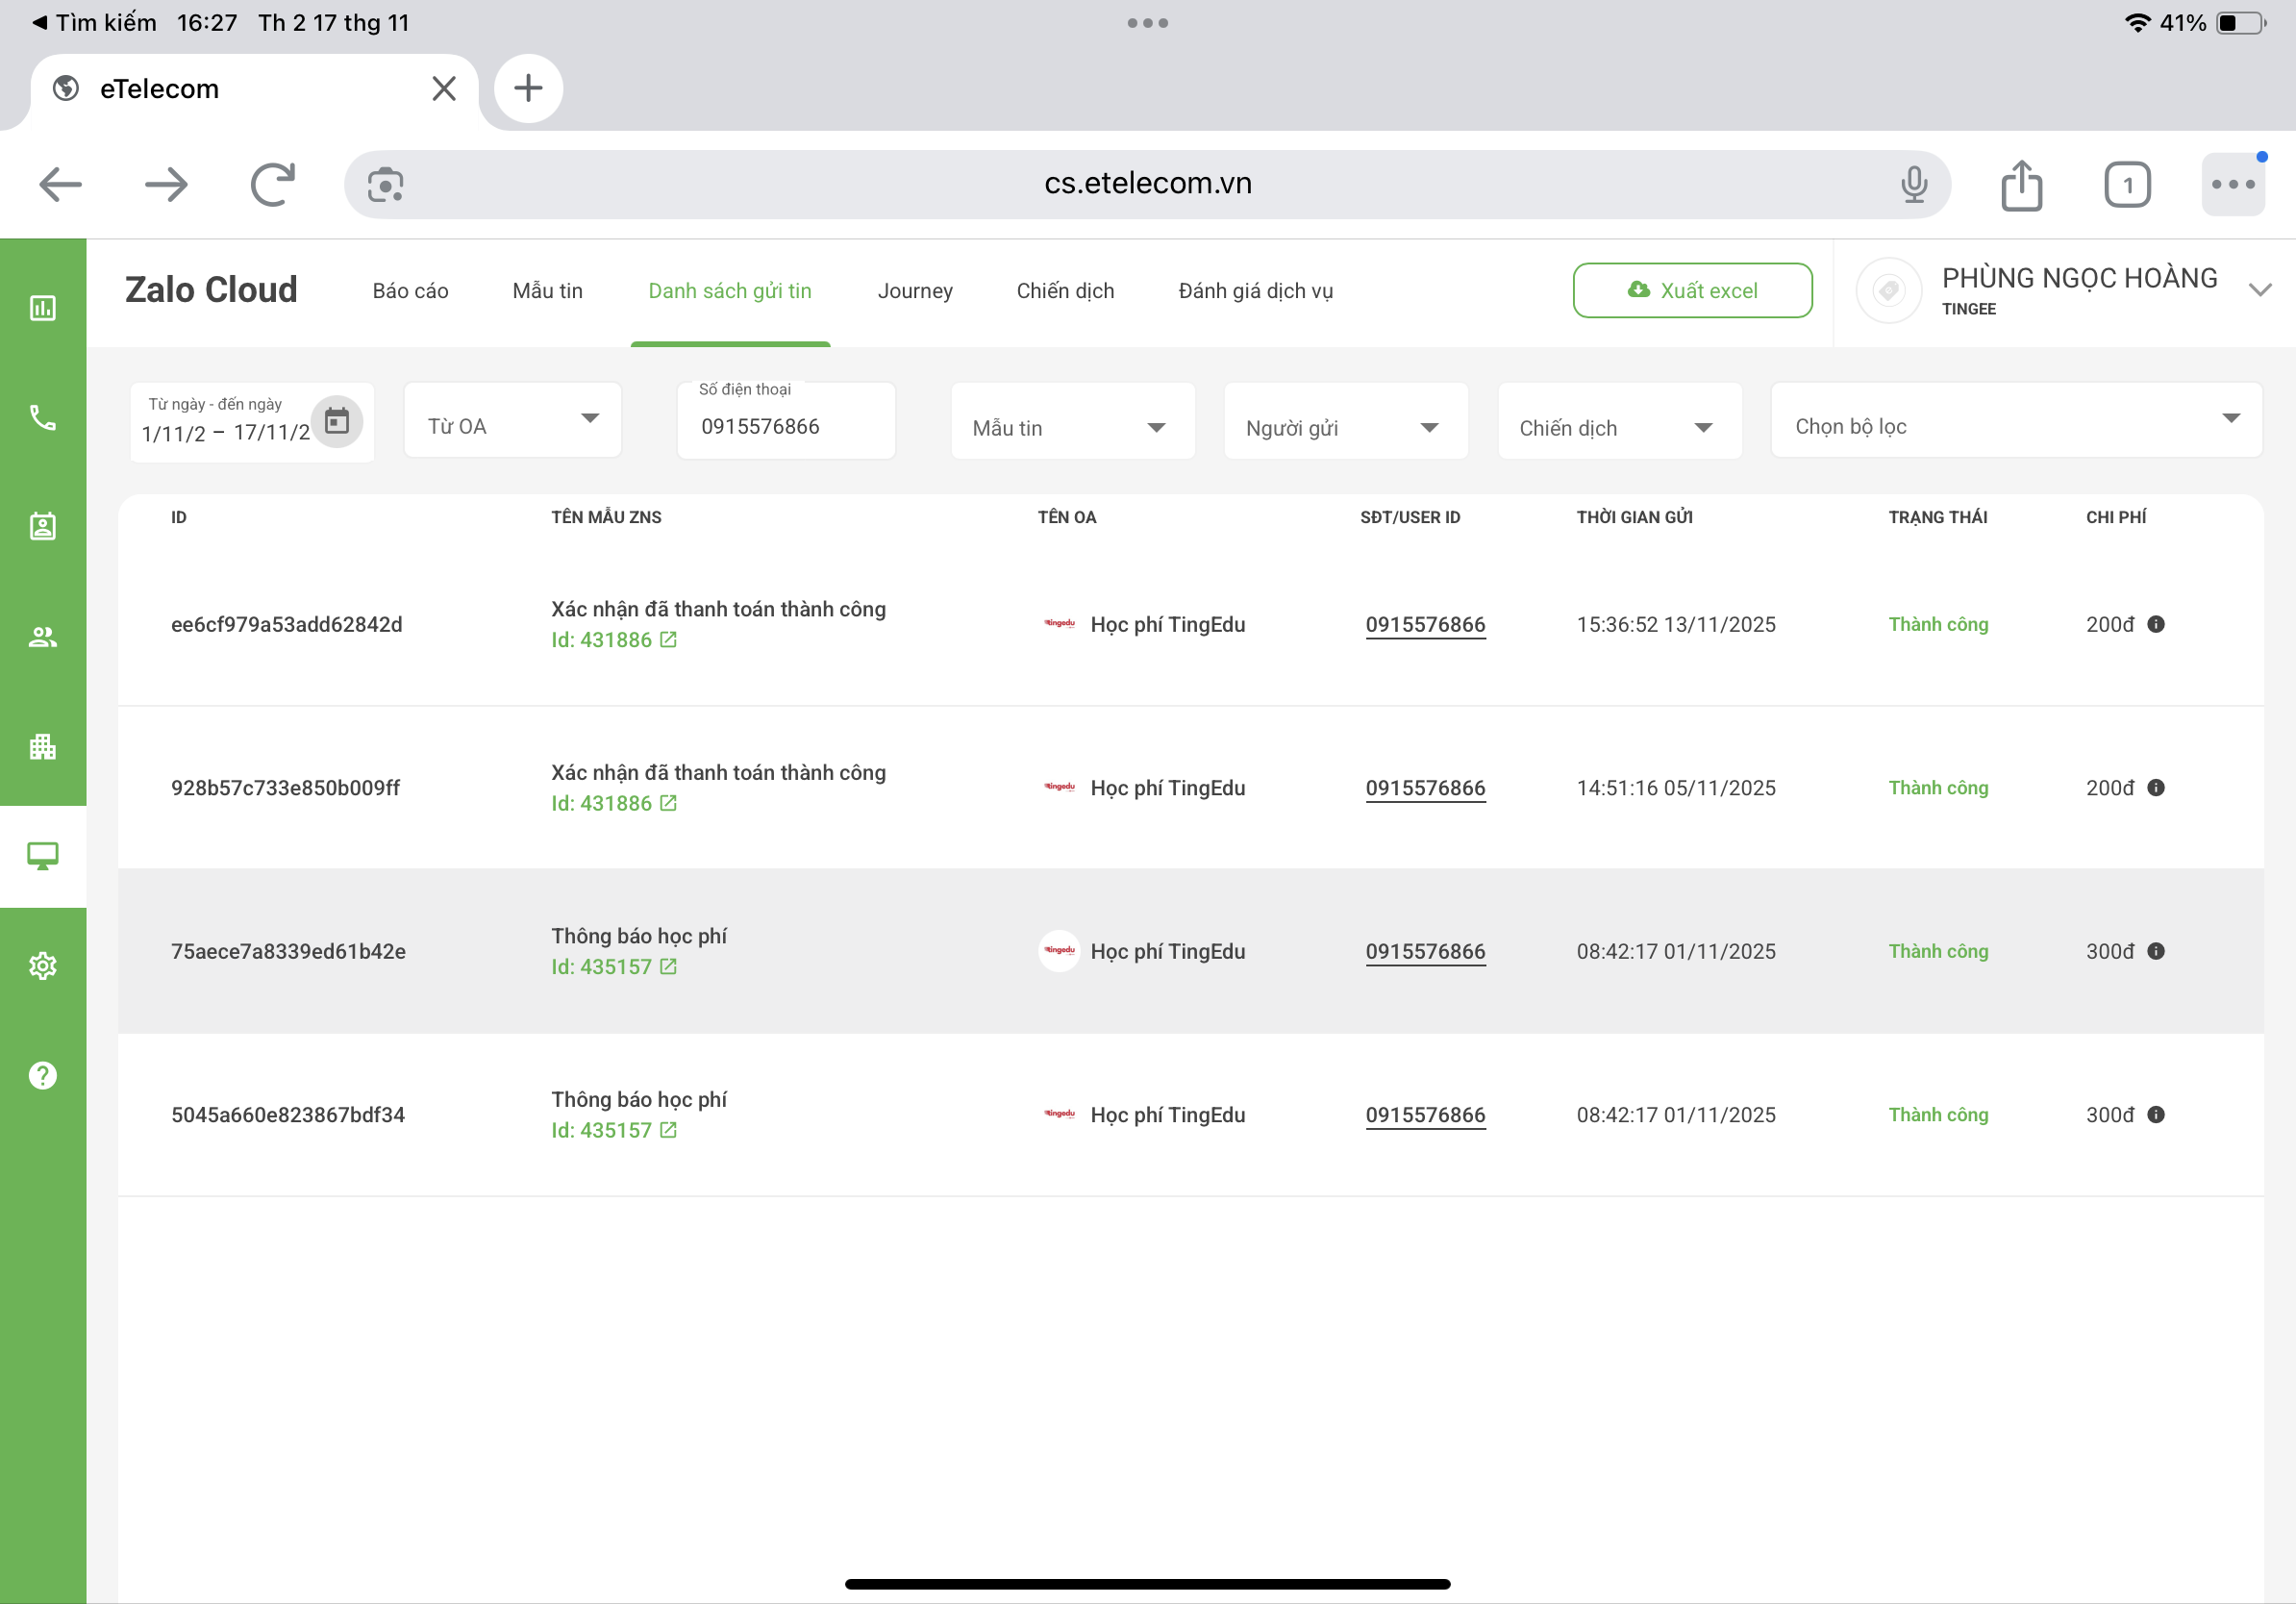The width and height of the screenshot is (2296, 1604).
Task: Open settings gear in sidebar
Action: click(42, 966)
